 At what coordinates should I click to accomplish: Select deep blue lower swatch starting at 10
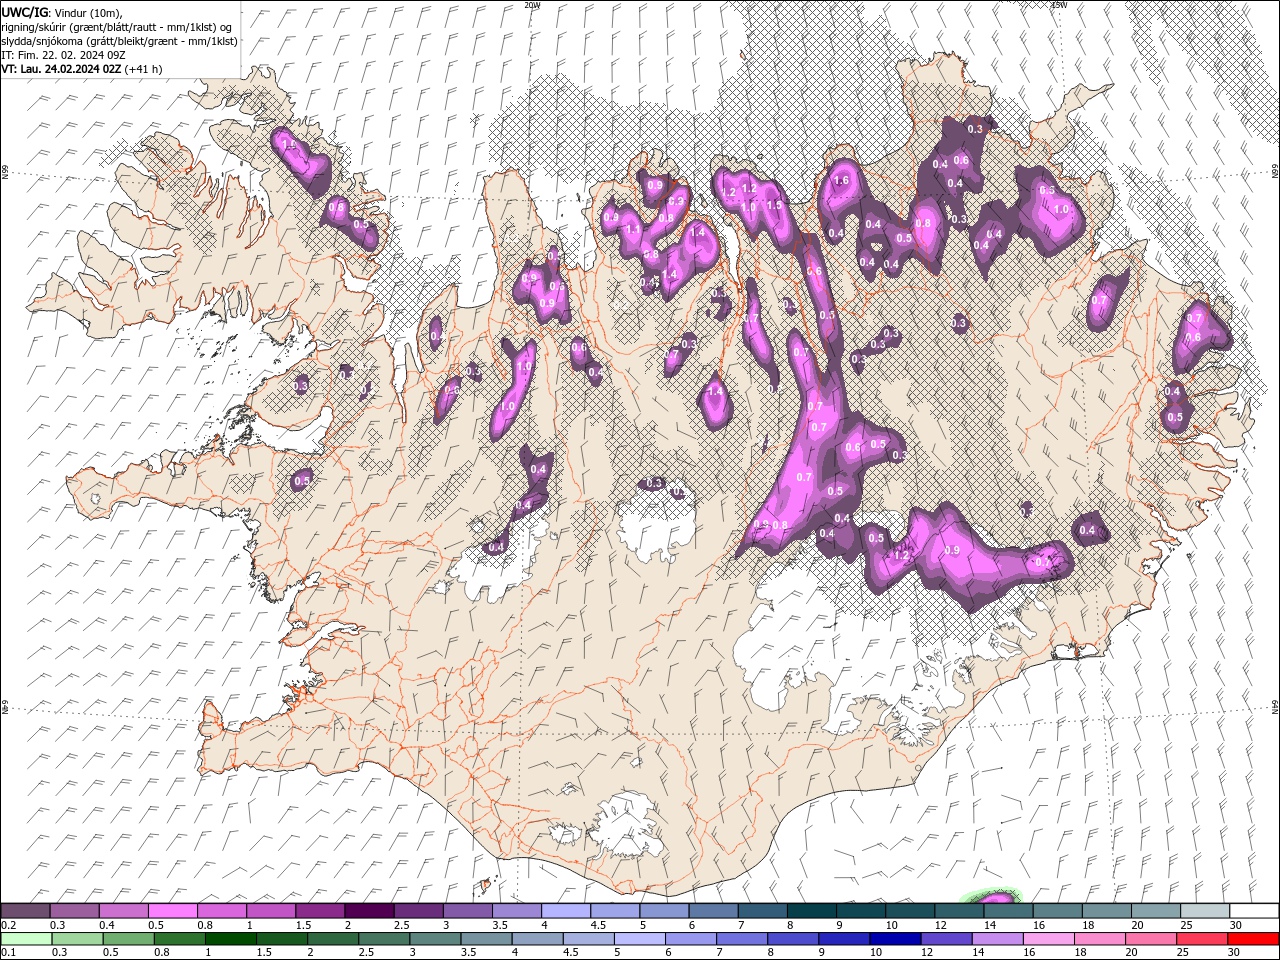[x=896, y=939]
